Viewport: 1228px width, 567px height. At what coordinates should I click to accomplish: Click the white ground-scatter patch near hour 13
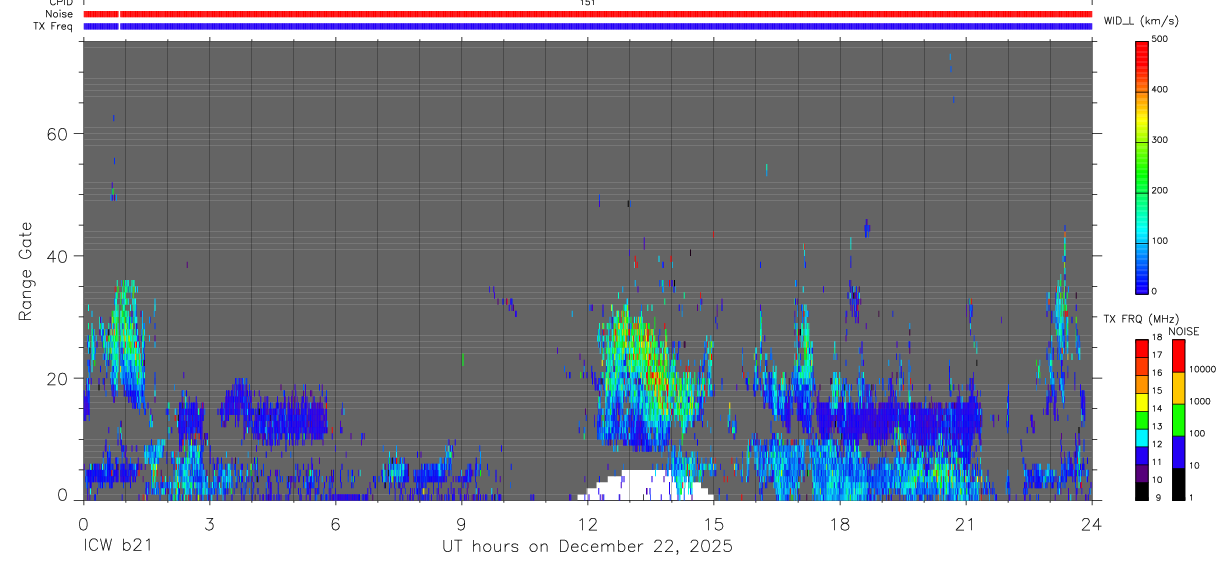pos(645,486)
